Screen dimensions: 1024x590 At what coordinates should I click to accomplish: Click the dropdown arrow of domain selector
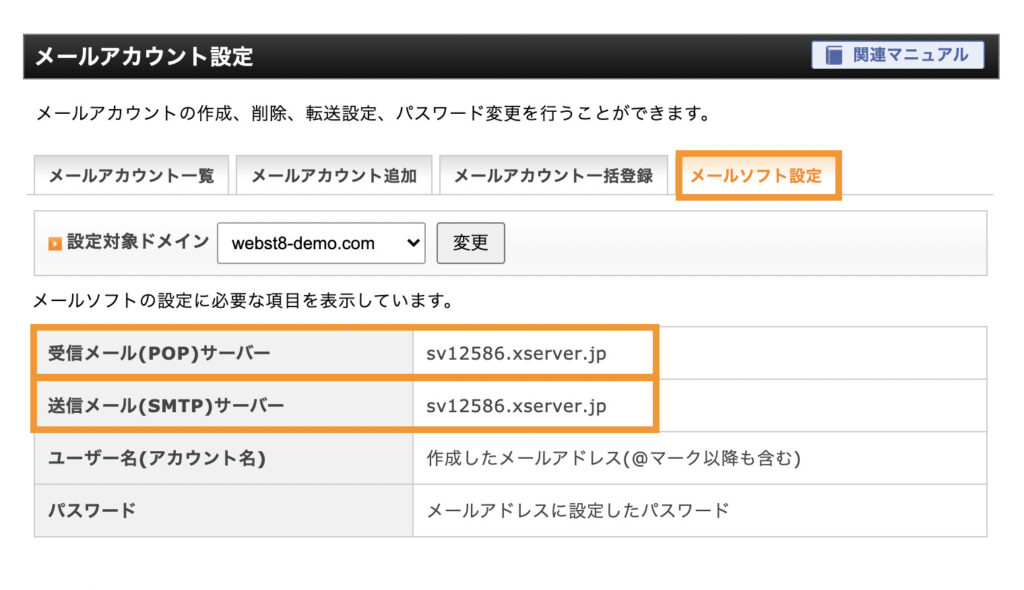pyautogui.click(x=413, y=243)
